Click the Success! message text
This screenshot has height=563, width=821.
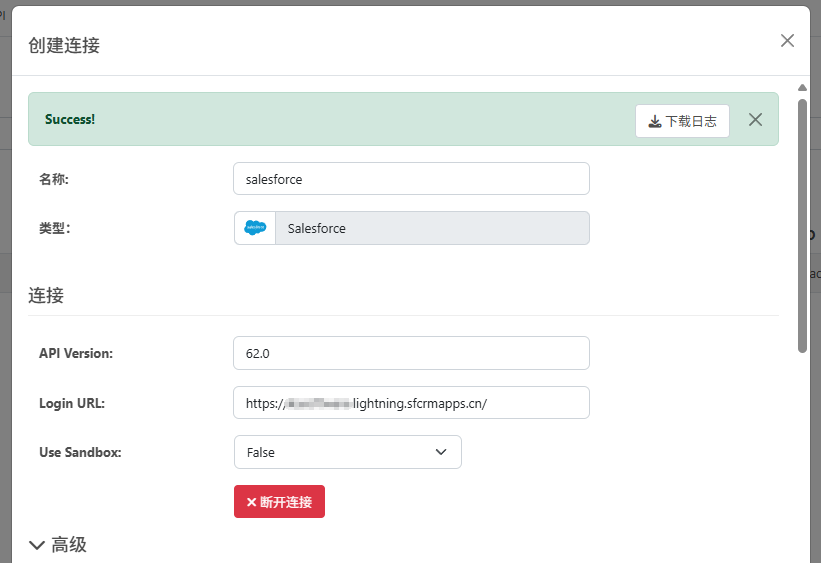coord(70,120)
